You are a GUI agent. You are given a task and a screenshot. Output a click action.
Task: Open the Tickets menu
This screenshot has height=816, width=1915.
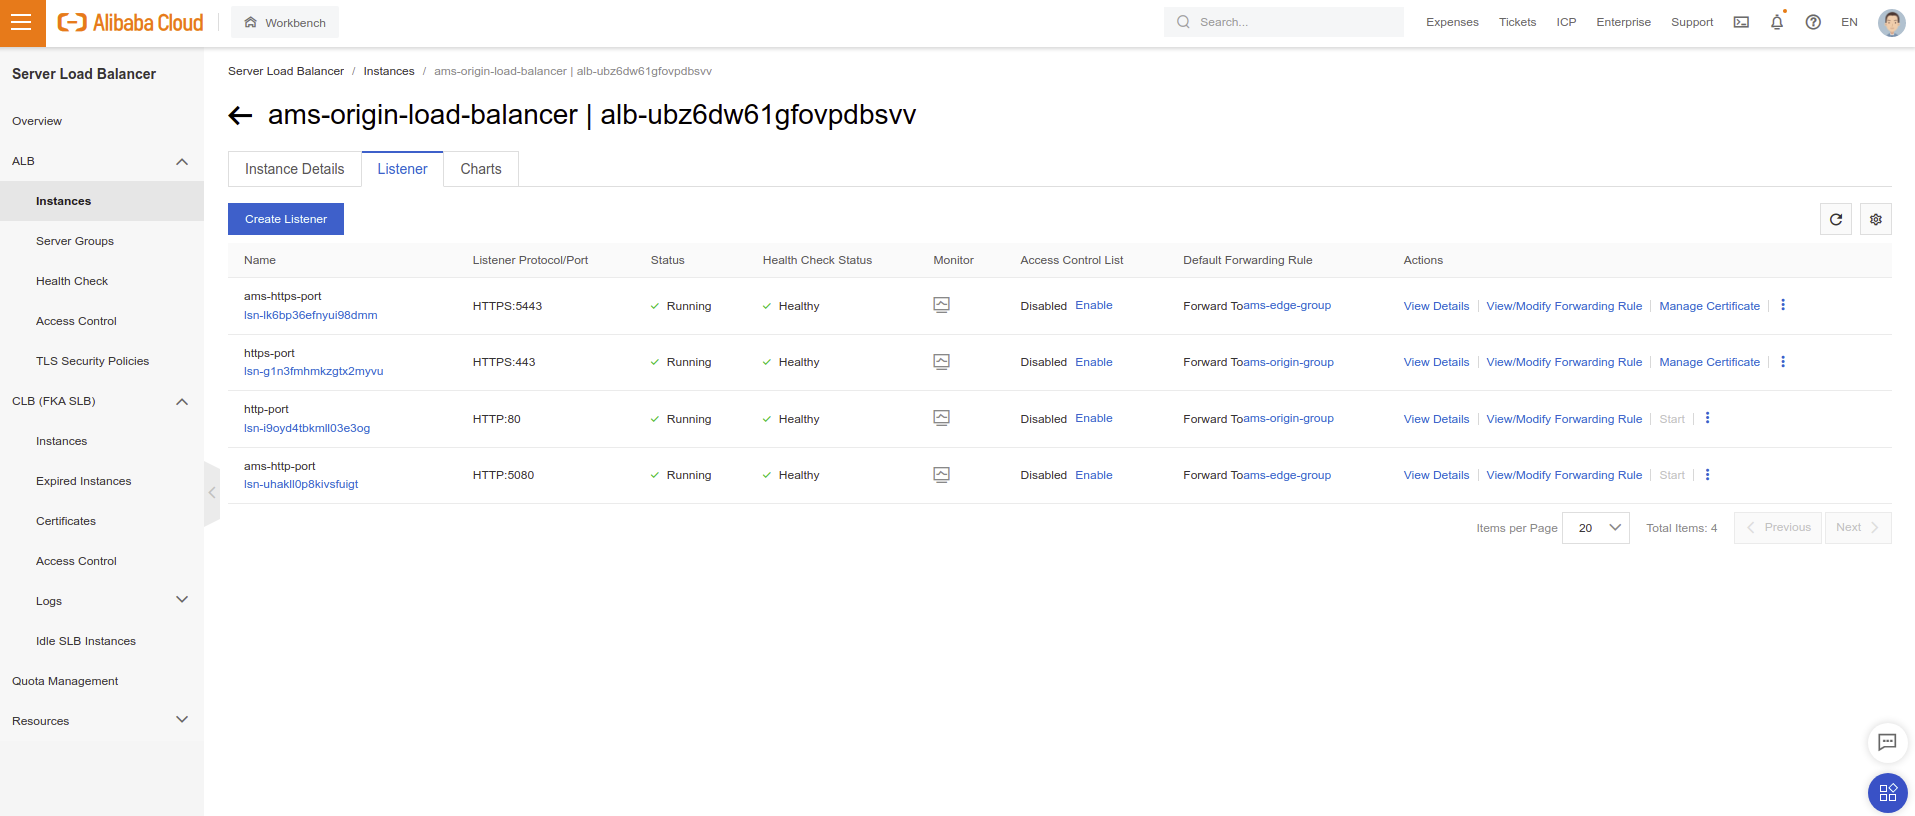coord(1517,22)
